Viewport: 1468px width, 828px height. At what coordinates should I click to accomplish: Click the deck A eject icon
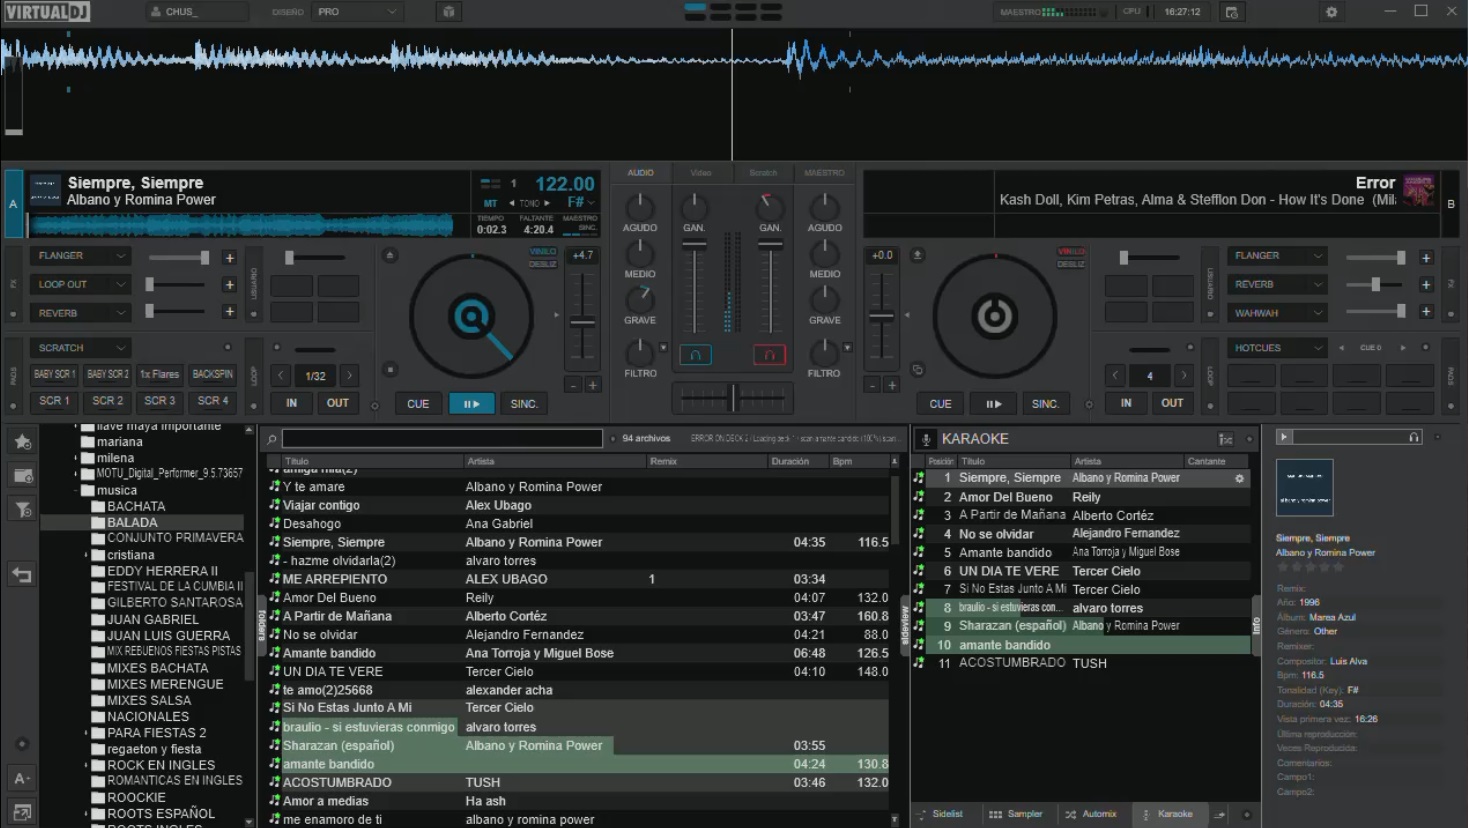[x=390, y=255]
